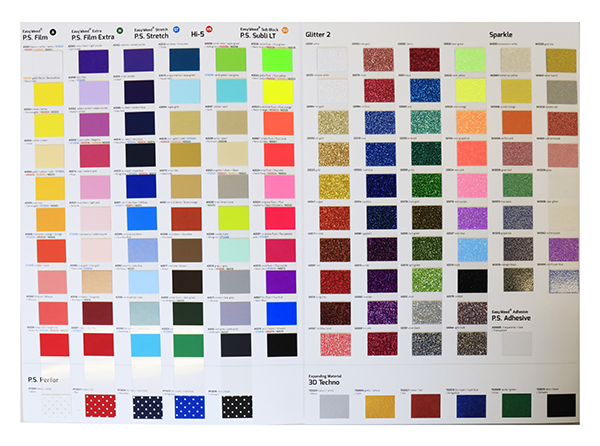This screenshot has width=600, height=446.
Task: Choose the blue 3D Techno swatch
Action: pos(471,406)
